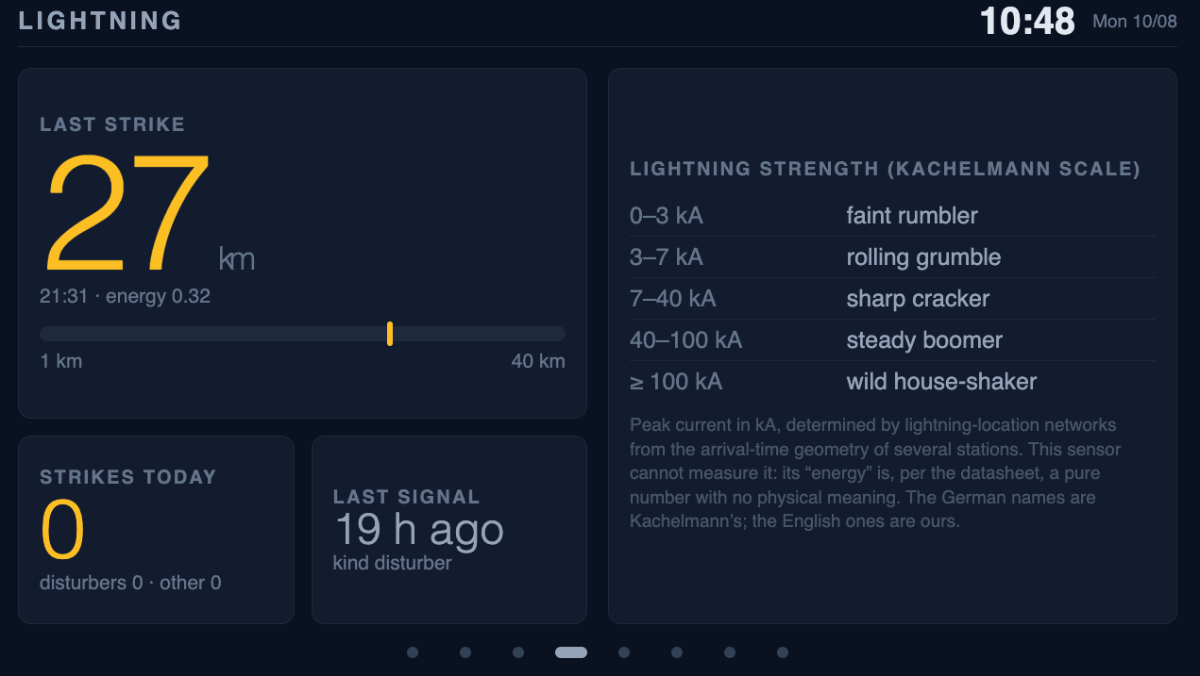Open the Last Signal card
Viewport: 1200px width, 676px height.
tap(449, 529)
